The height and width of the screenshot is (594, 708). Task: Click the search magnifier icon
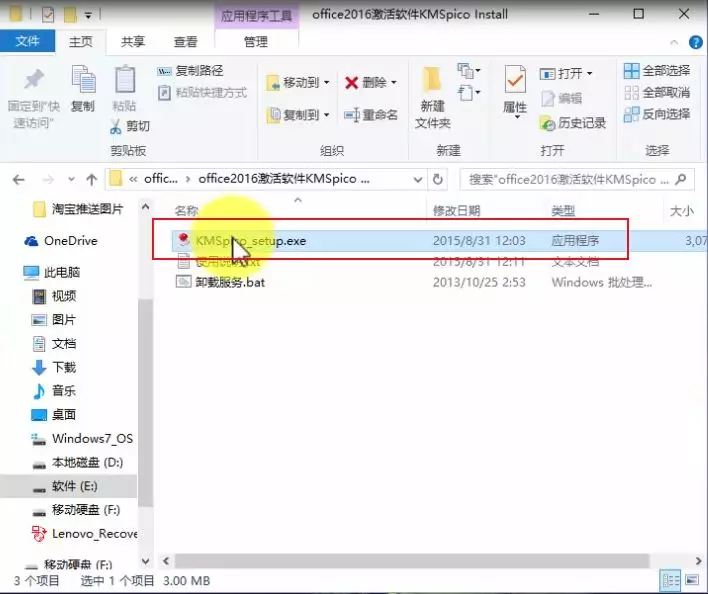tap(680, 180)
